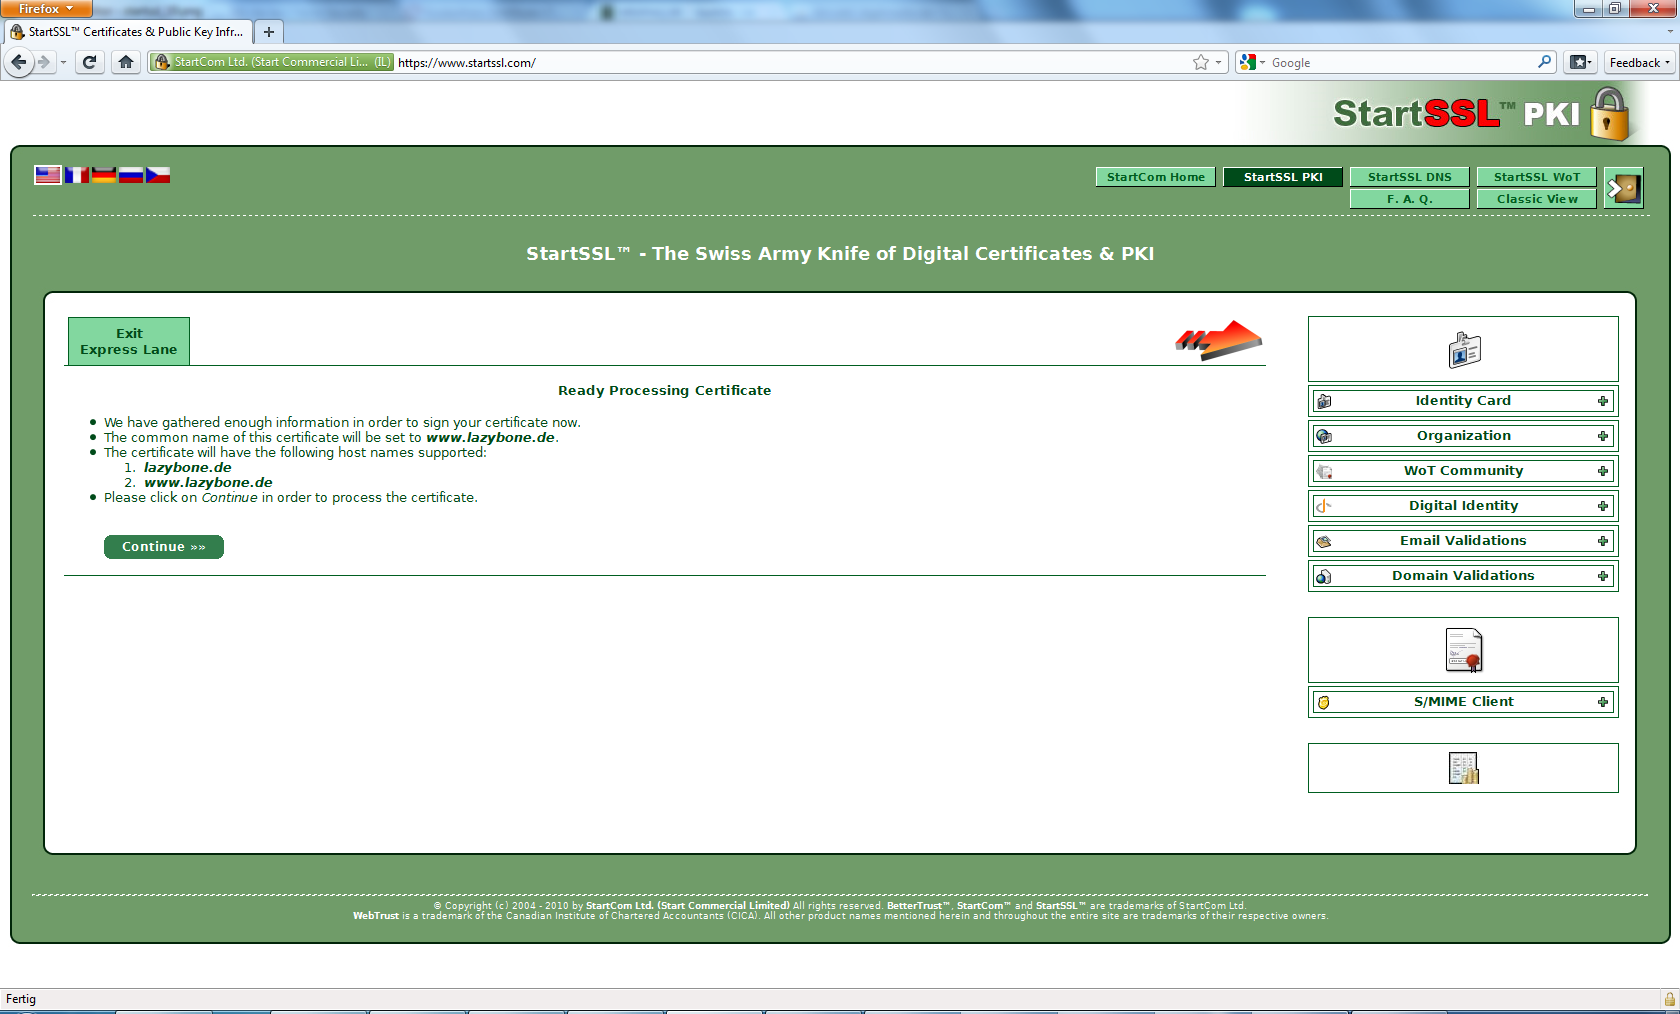Click the common name www.lazybone.de text

coord(490,438)
